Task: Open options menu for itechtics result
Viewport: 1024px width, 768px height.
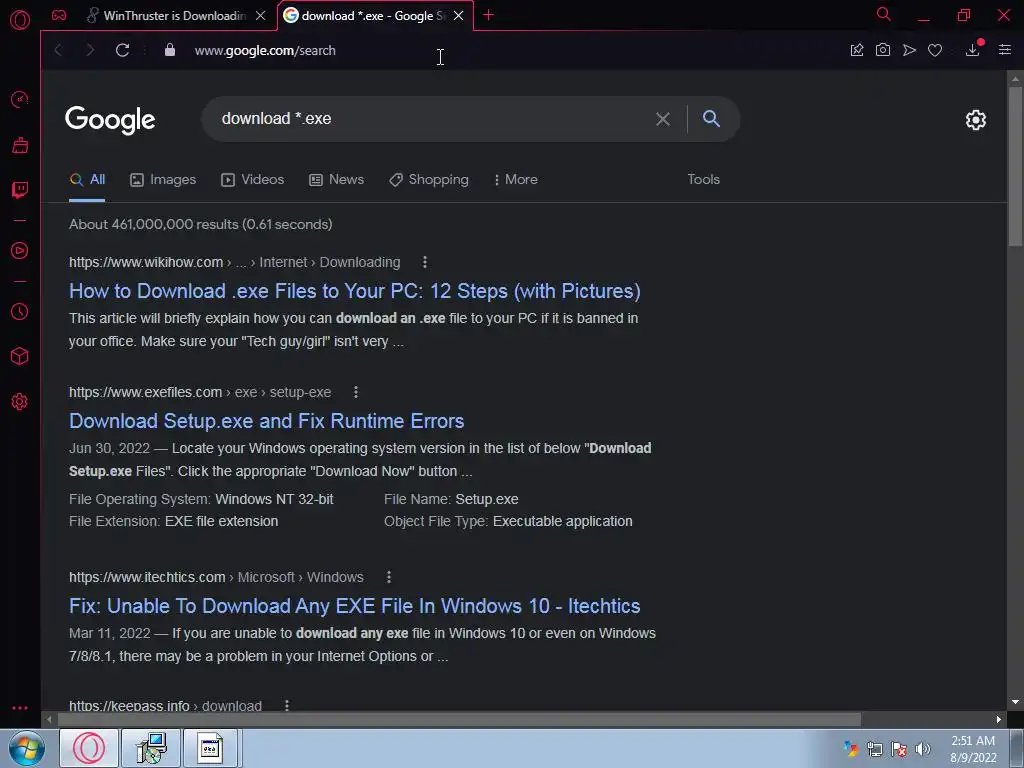Action: [389, 577]
